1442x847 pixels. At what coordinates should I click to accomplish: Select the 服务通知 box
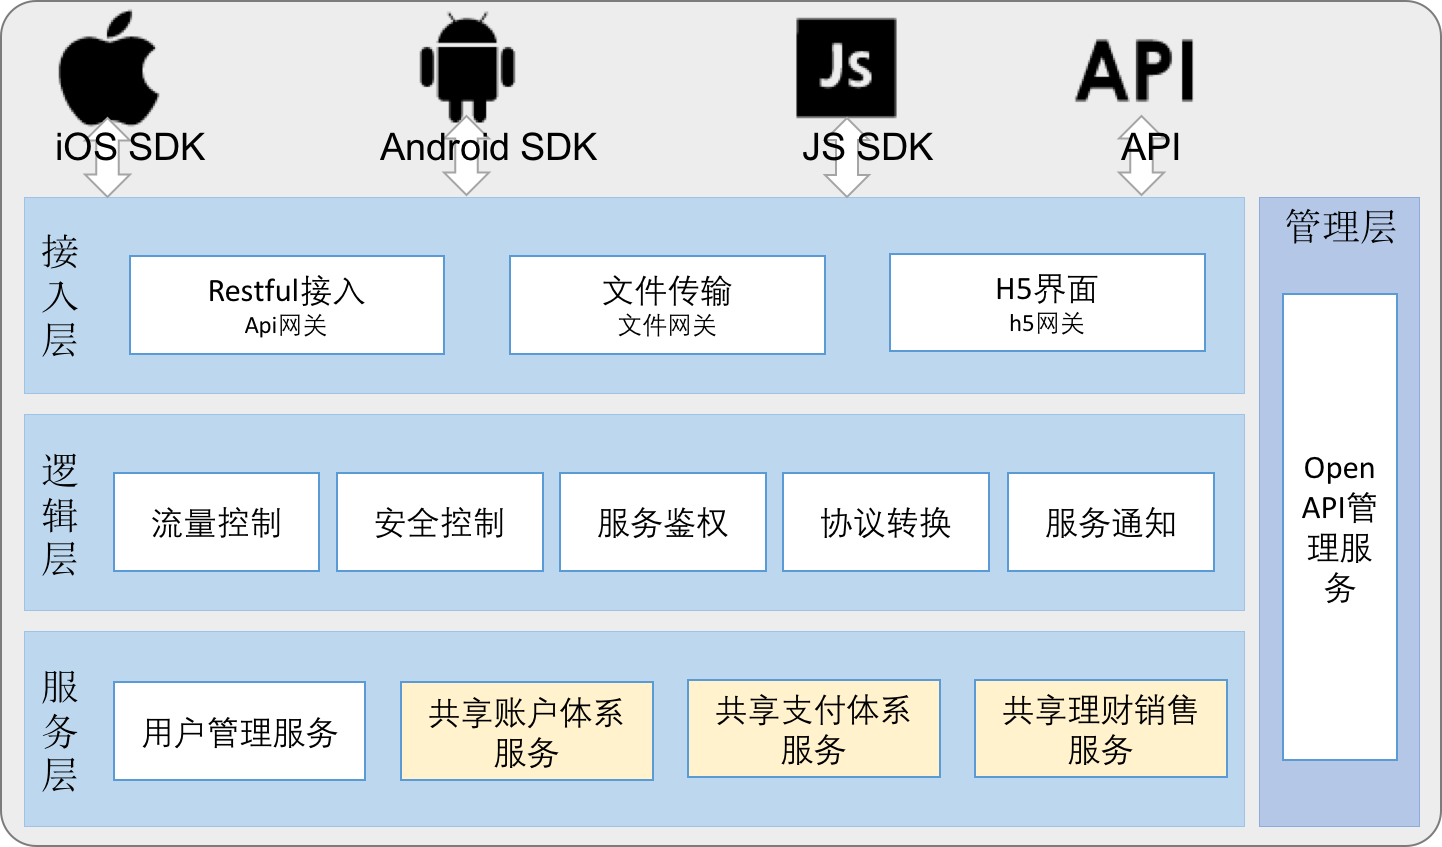[1111, 522]
